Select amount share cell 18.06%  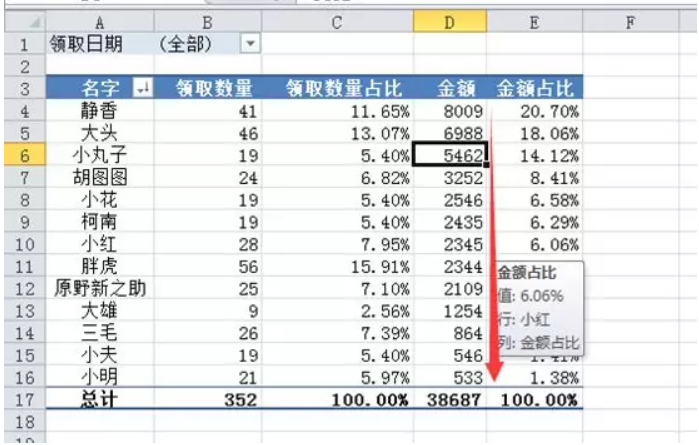[535, 133]
